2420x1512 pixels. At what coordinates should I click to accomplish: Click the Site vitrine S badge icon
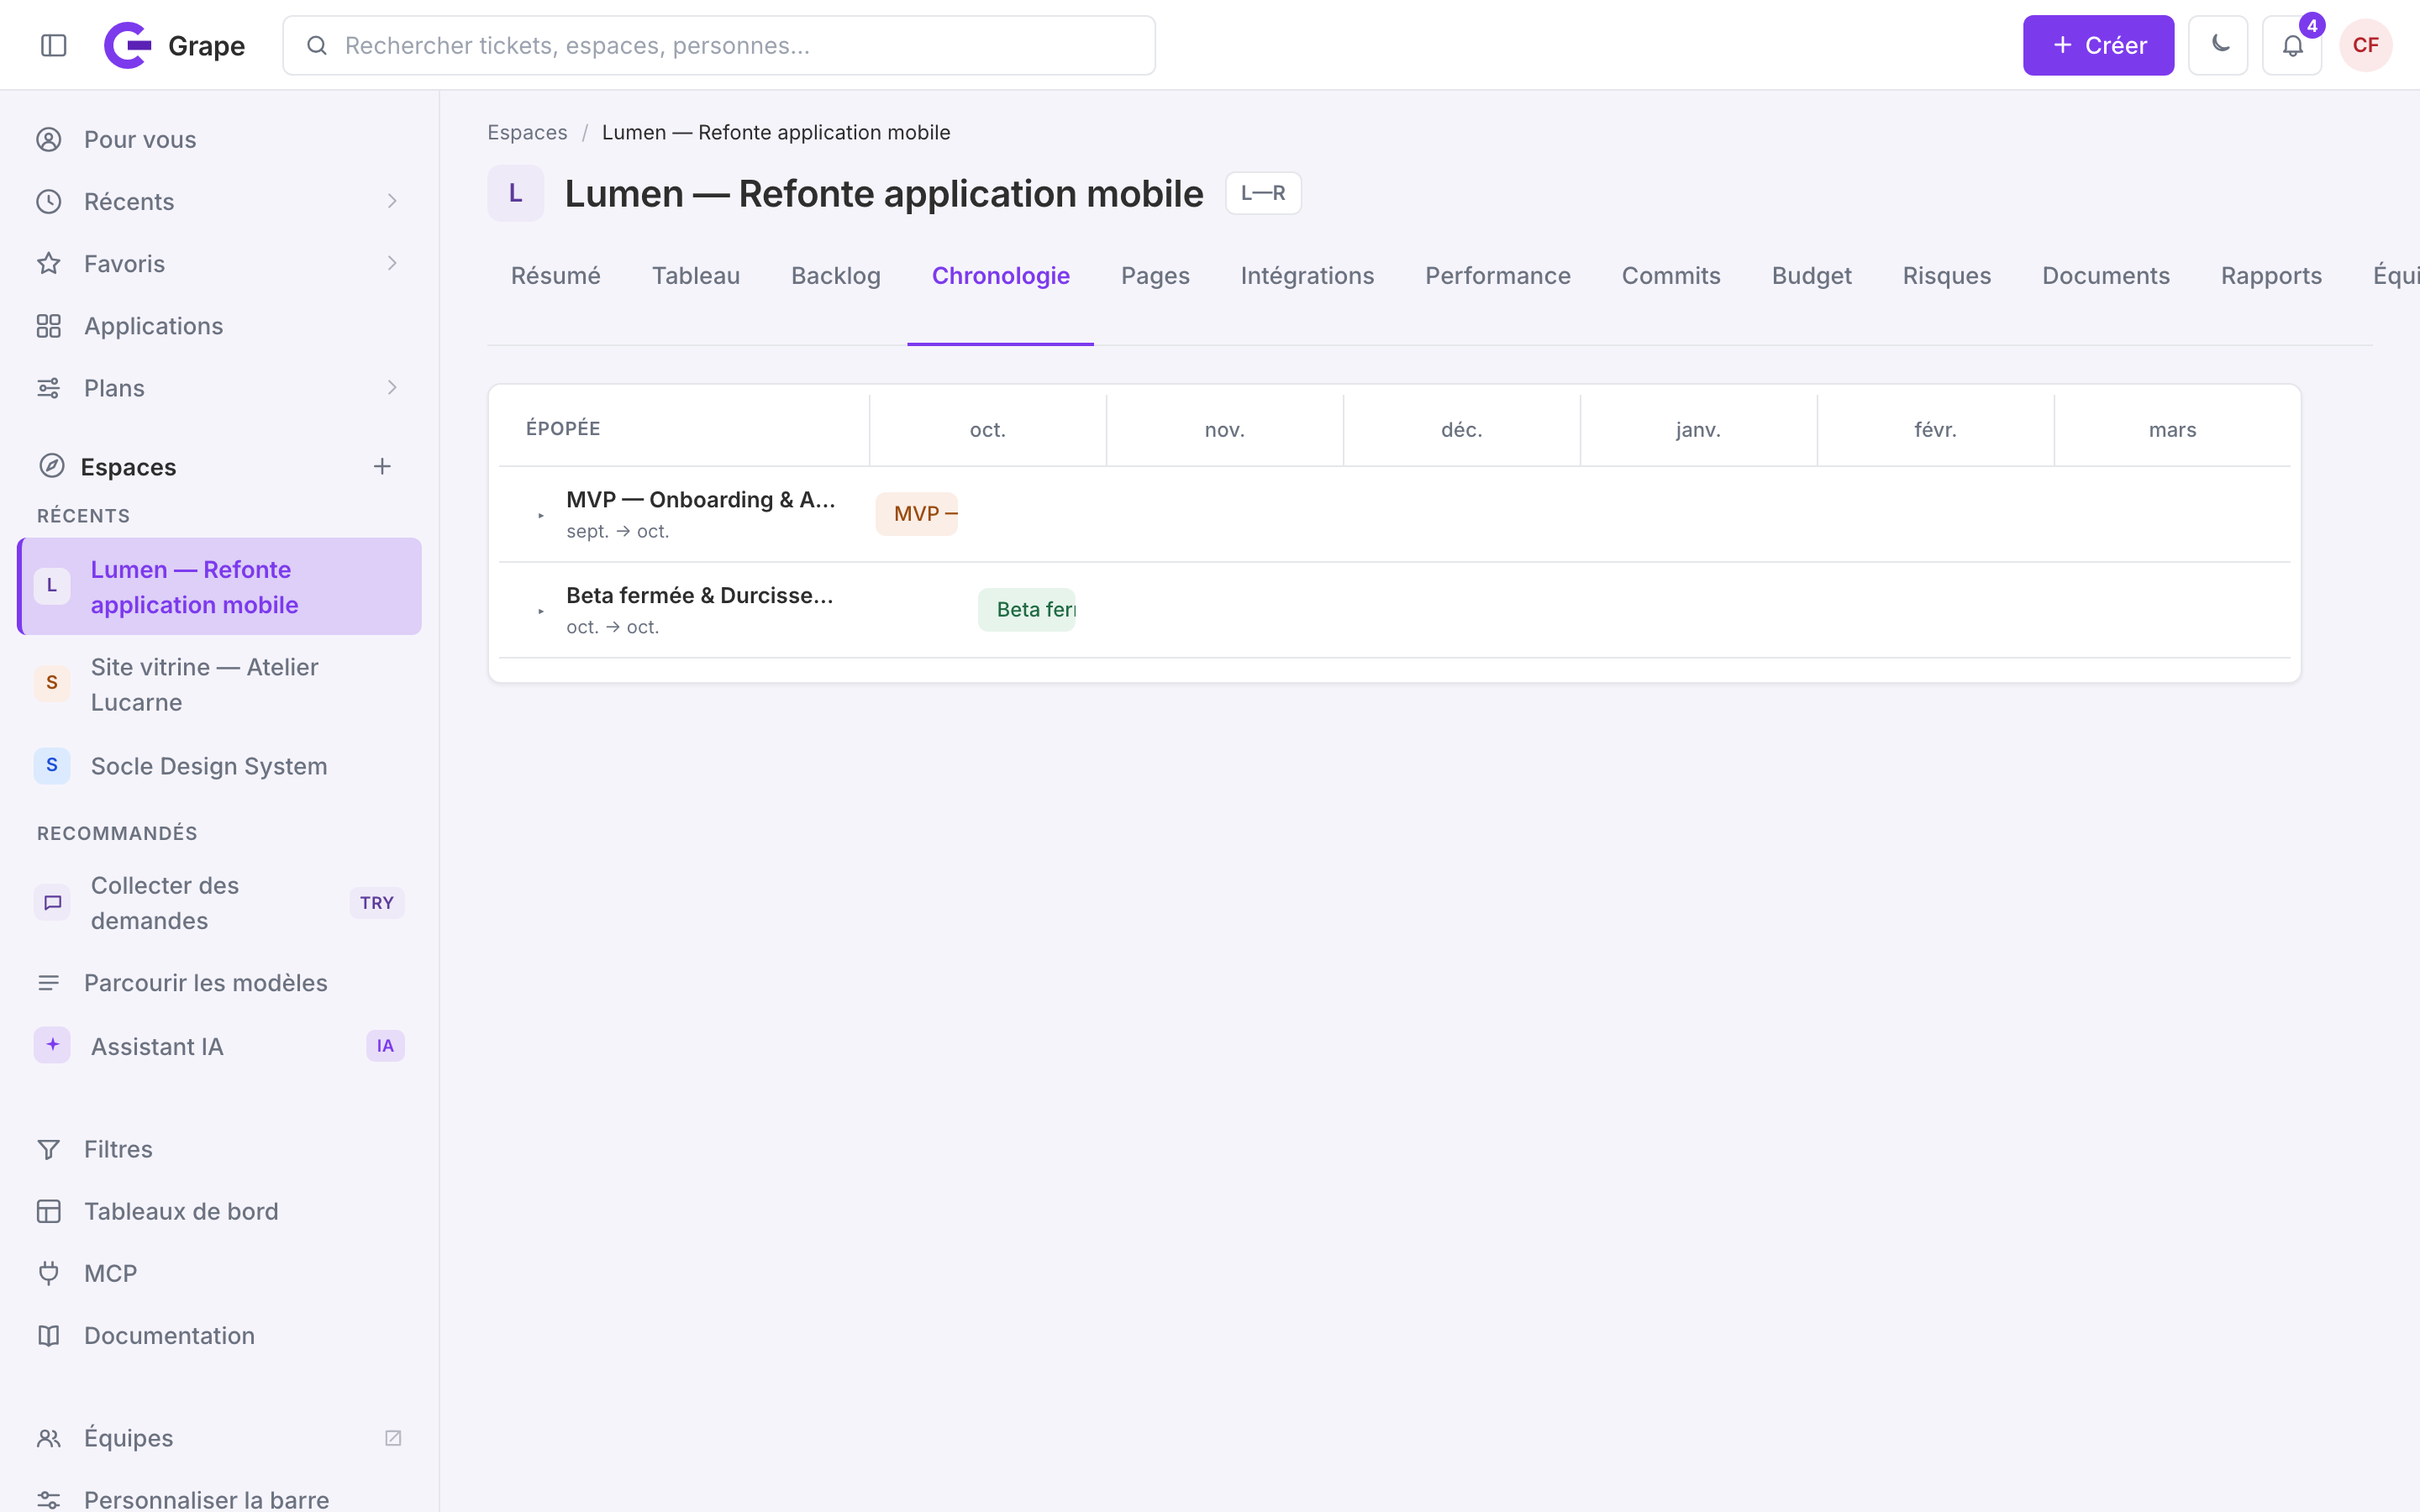(x=52, y=683)
